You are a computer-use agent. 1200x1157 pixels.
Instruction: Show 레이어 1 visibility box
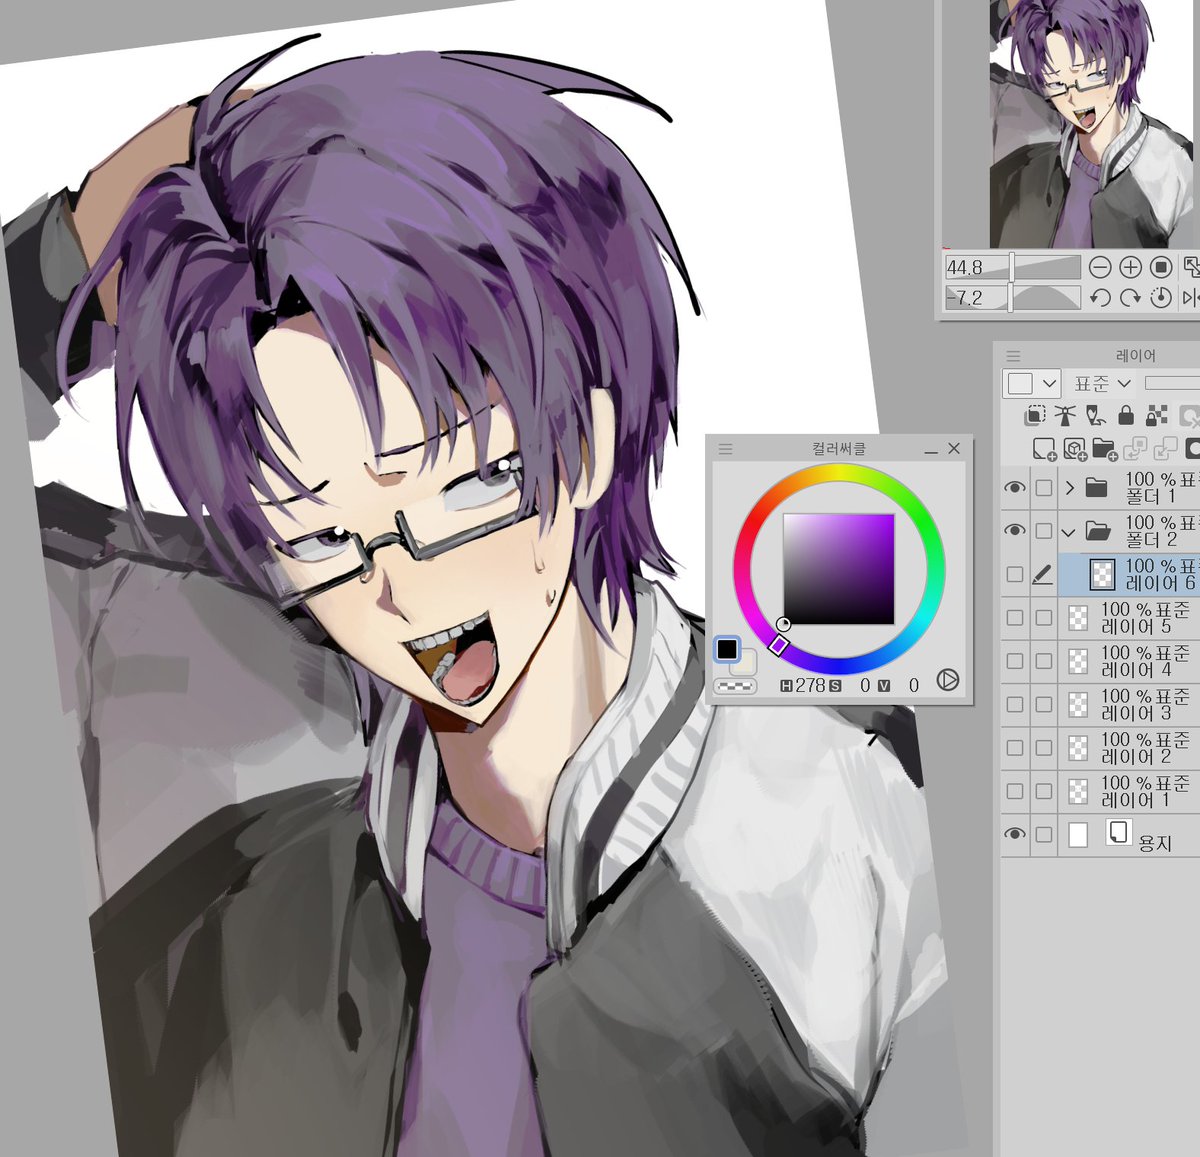1015,791
